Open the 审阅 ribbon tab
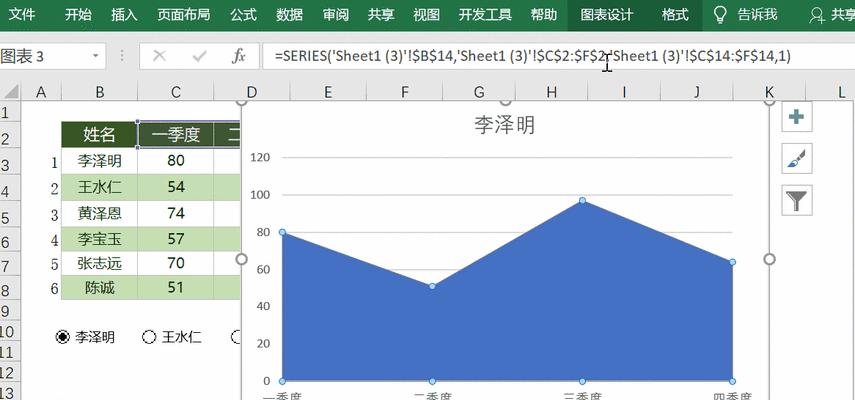The width and height of the screenshot is (855, 400). pyautogui.click(x=335, y=15)
